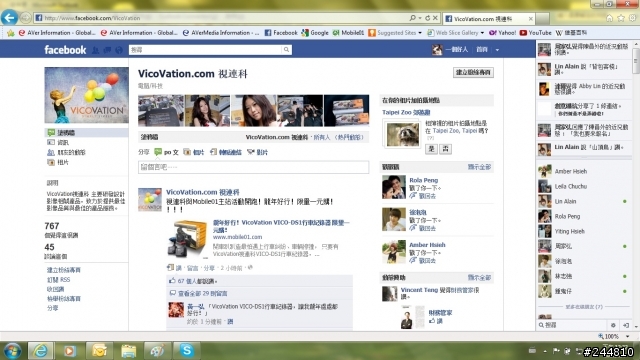
Task: Click the button at top right of page title
Action: [473, 72]
